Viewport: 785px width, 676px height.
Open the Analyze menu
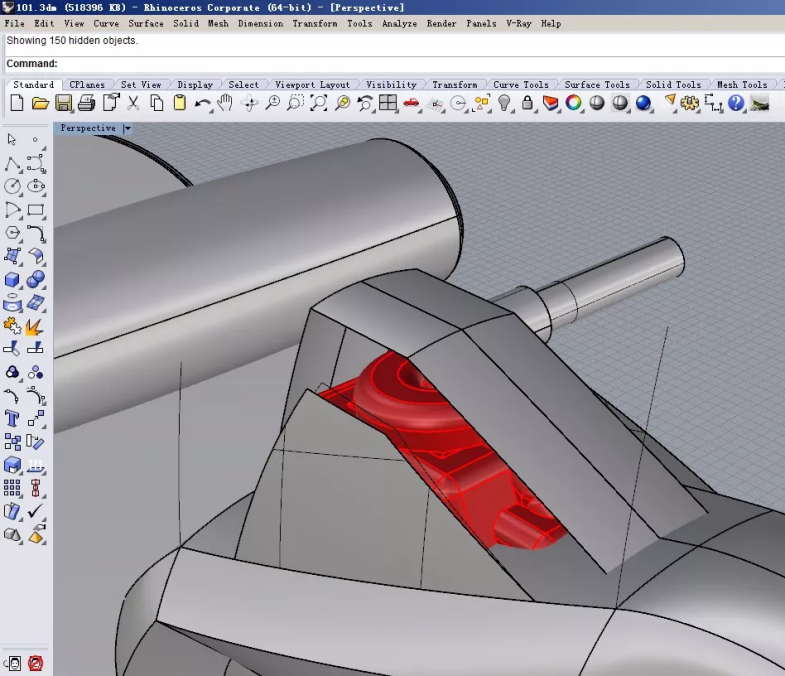(399, 23)
